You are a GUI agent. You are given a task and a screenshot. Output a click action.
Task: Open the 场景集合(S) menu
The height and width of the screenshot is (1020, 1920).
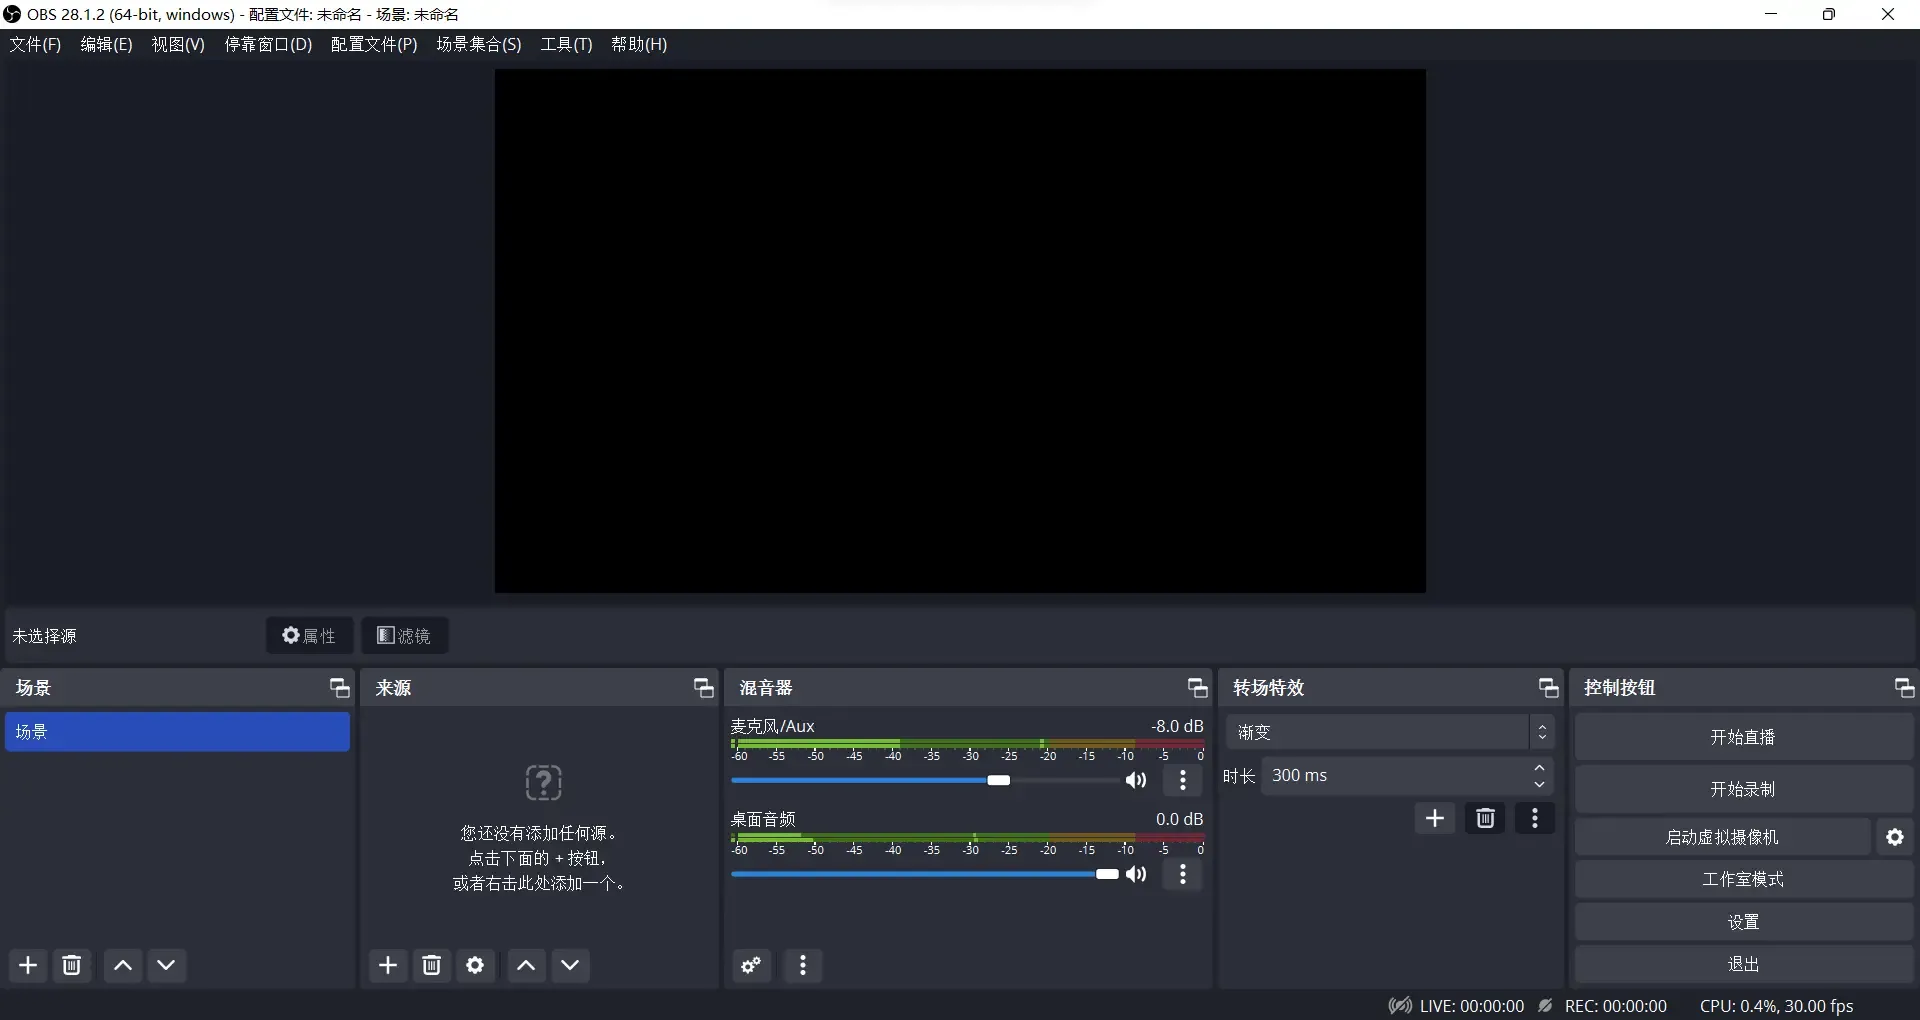[x=479, y=44]
